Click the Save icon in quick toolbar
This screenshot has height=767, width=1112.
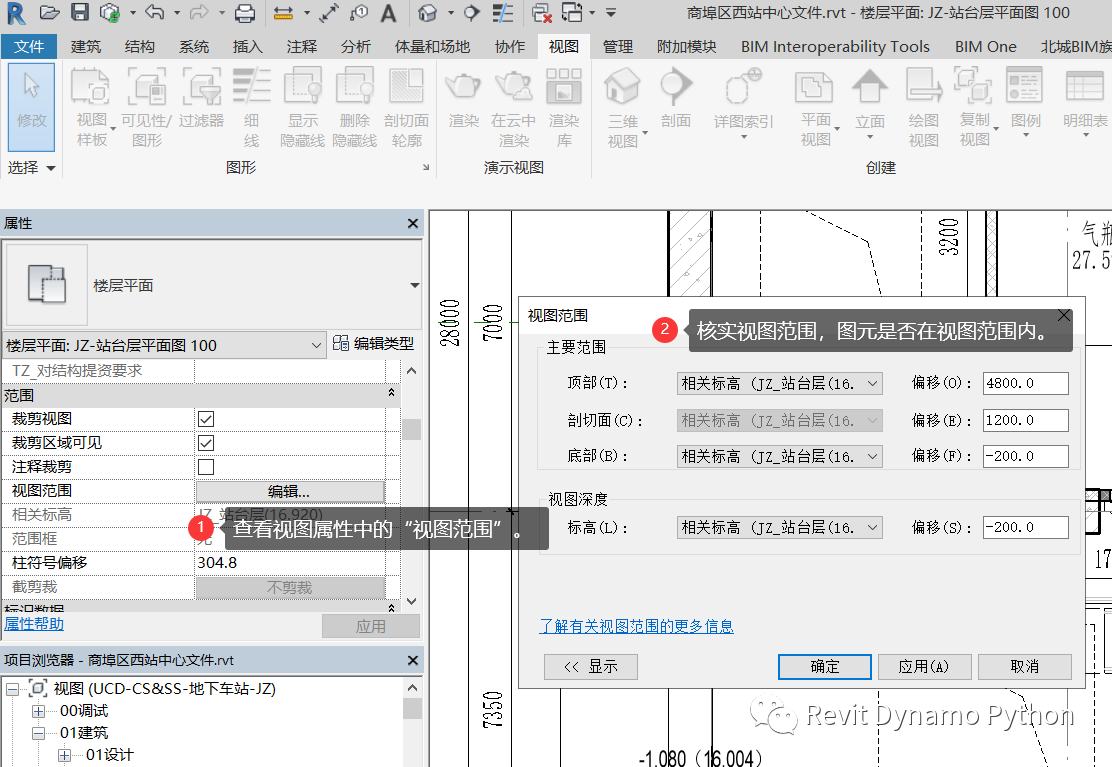coord(80,12)
